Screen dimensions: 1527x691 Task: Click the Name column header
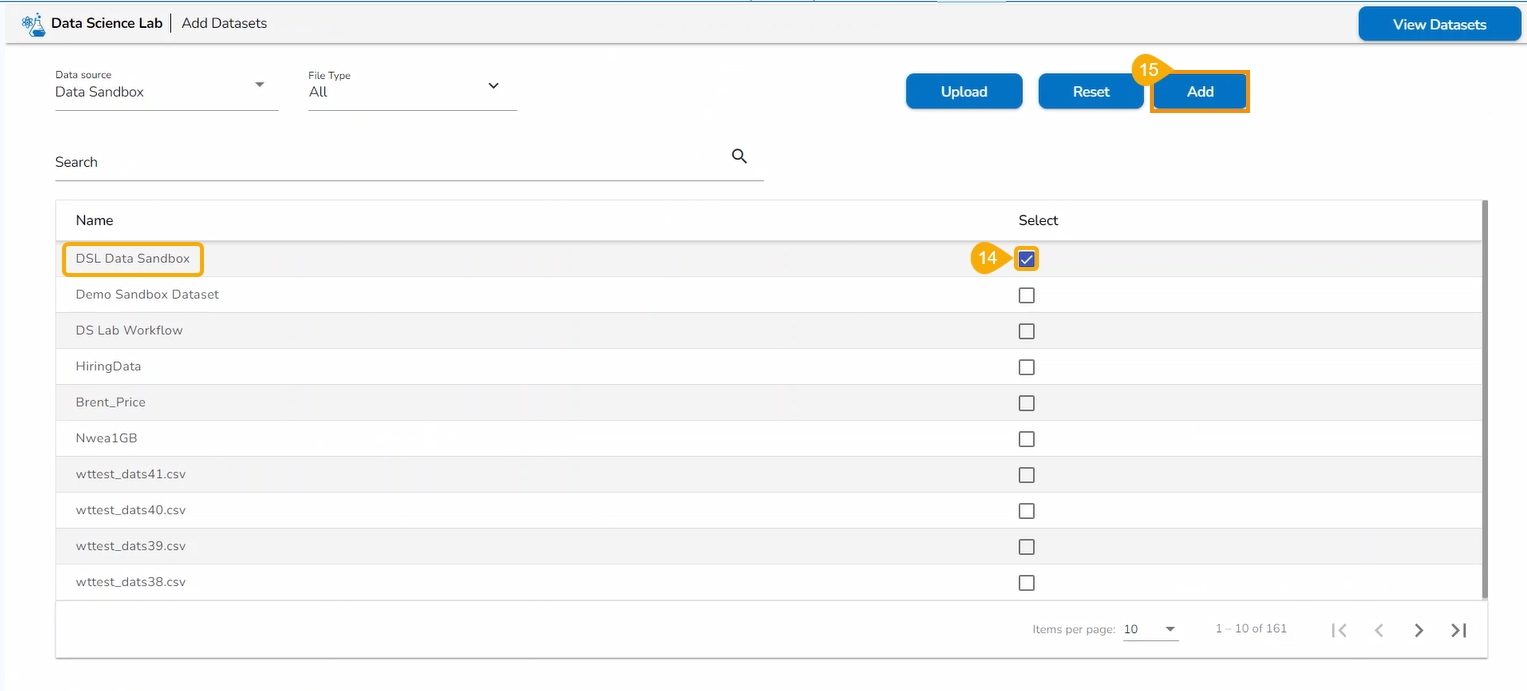coord(95,220)
